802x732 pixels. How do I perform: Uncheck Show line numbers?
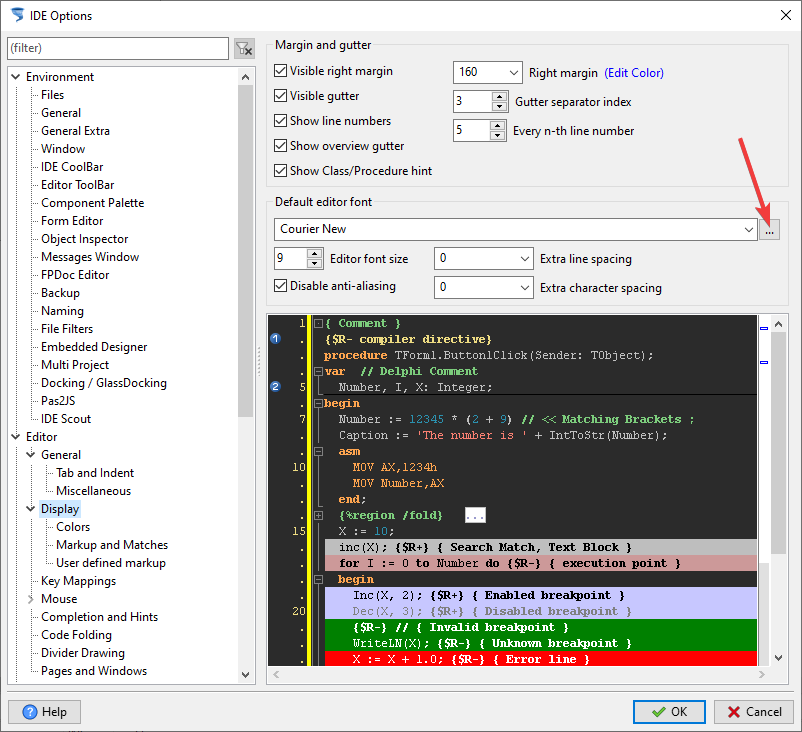click(x=280, y=121)
